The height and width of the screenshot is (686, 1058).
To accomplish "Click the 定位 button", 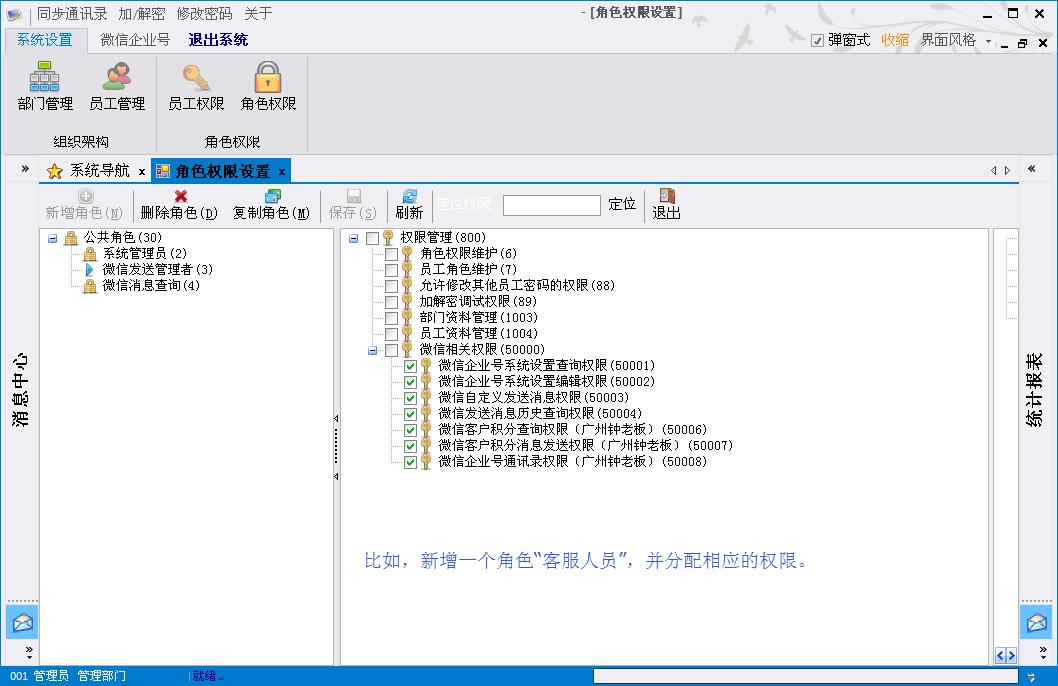I will pos(622,204).
